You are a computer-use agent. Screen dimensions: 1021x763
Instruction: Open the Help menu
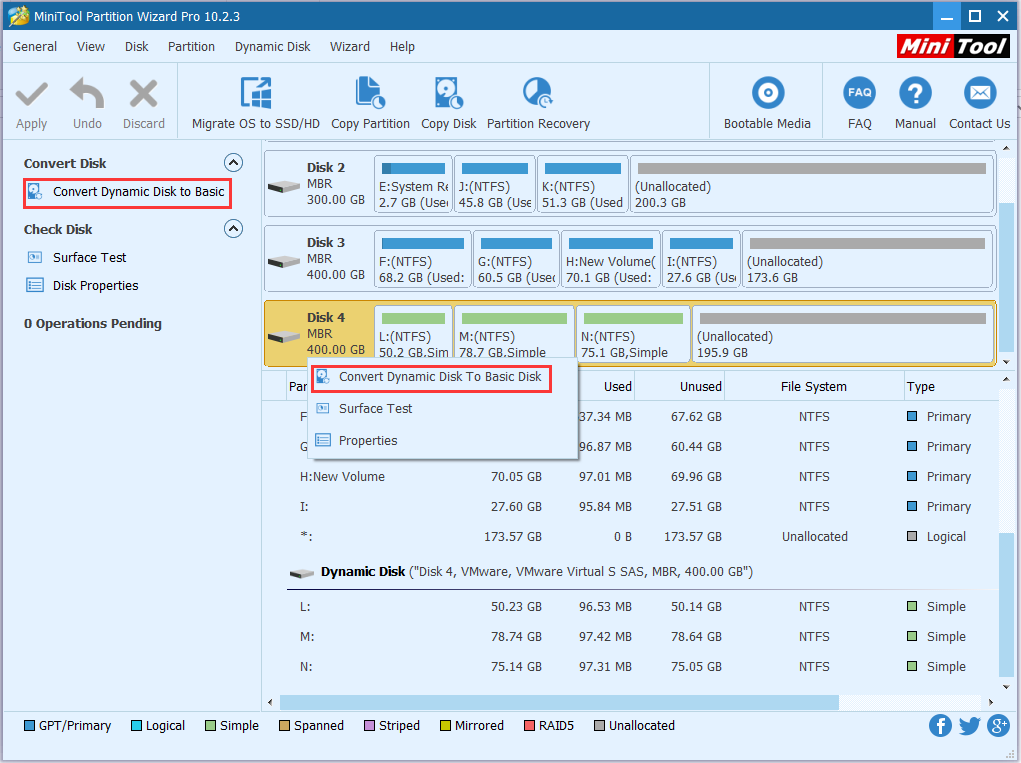[402, 47]
